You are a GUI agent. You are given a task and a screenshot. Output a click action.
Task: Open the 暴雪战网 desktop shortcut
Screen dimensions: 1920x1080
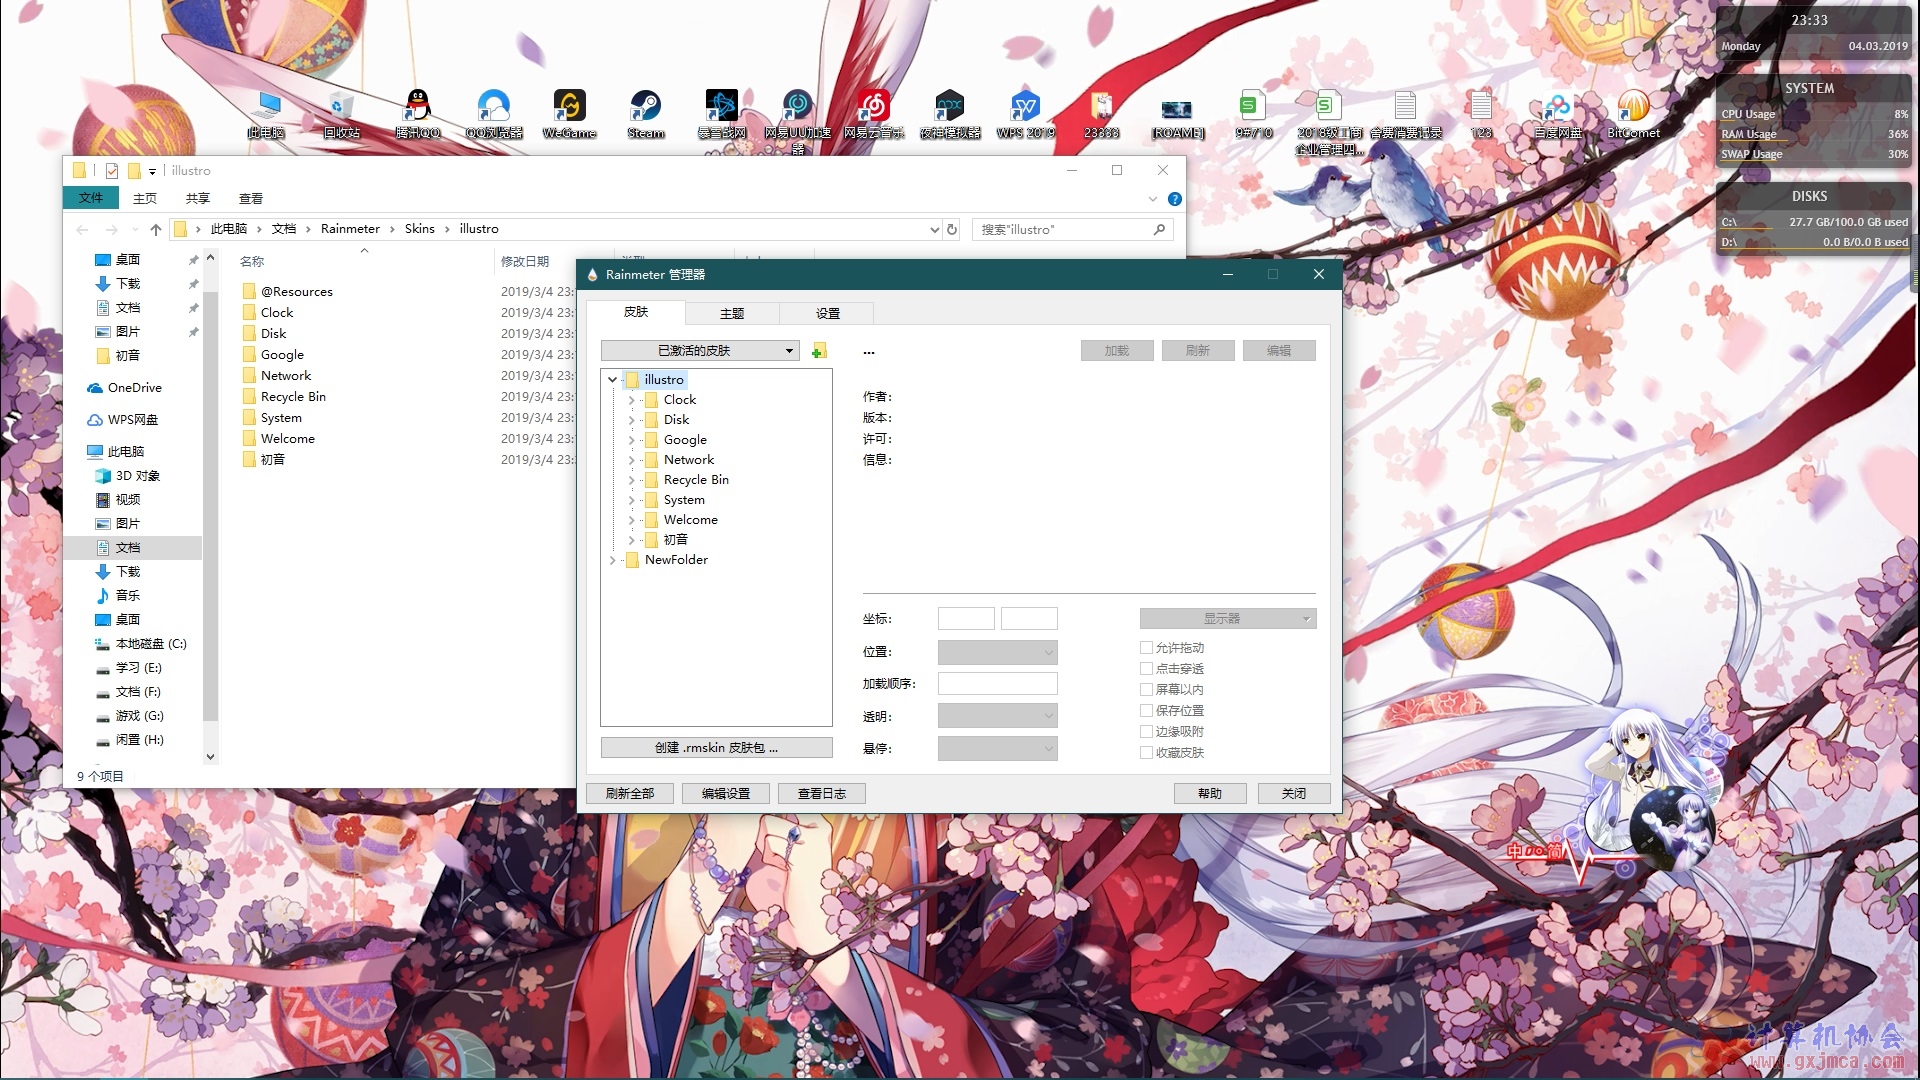(722, 113)
